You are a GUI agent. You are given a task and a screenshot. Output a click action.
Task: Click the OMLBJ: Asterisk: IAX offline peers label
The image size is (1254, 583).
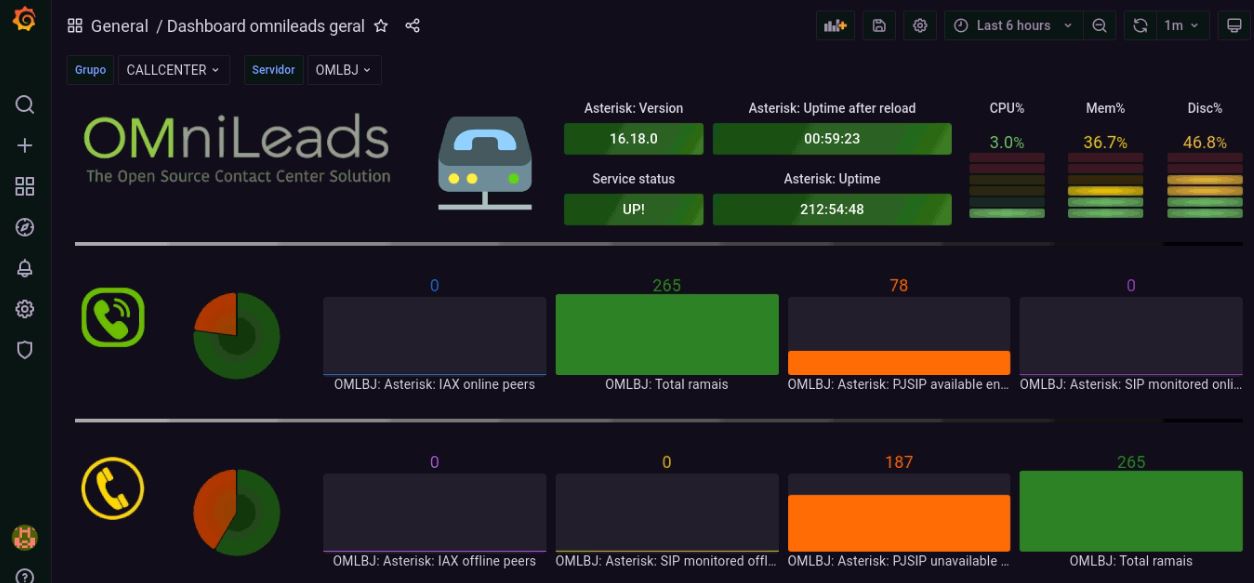click(x=434, y=561)
